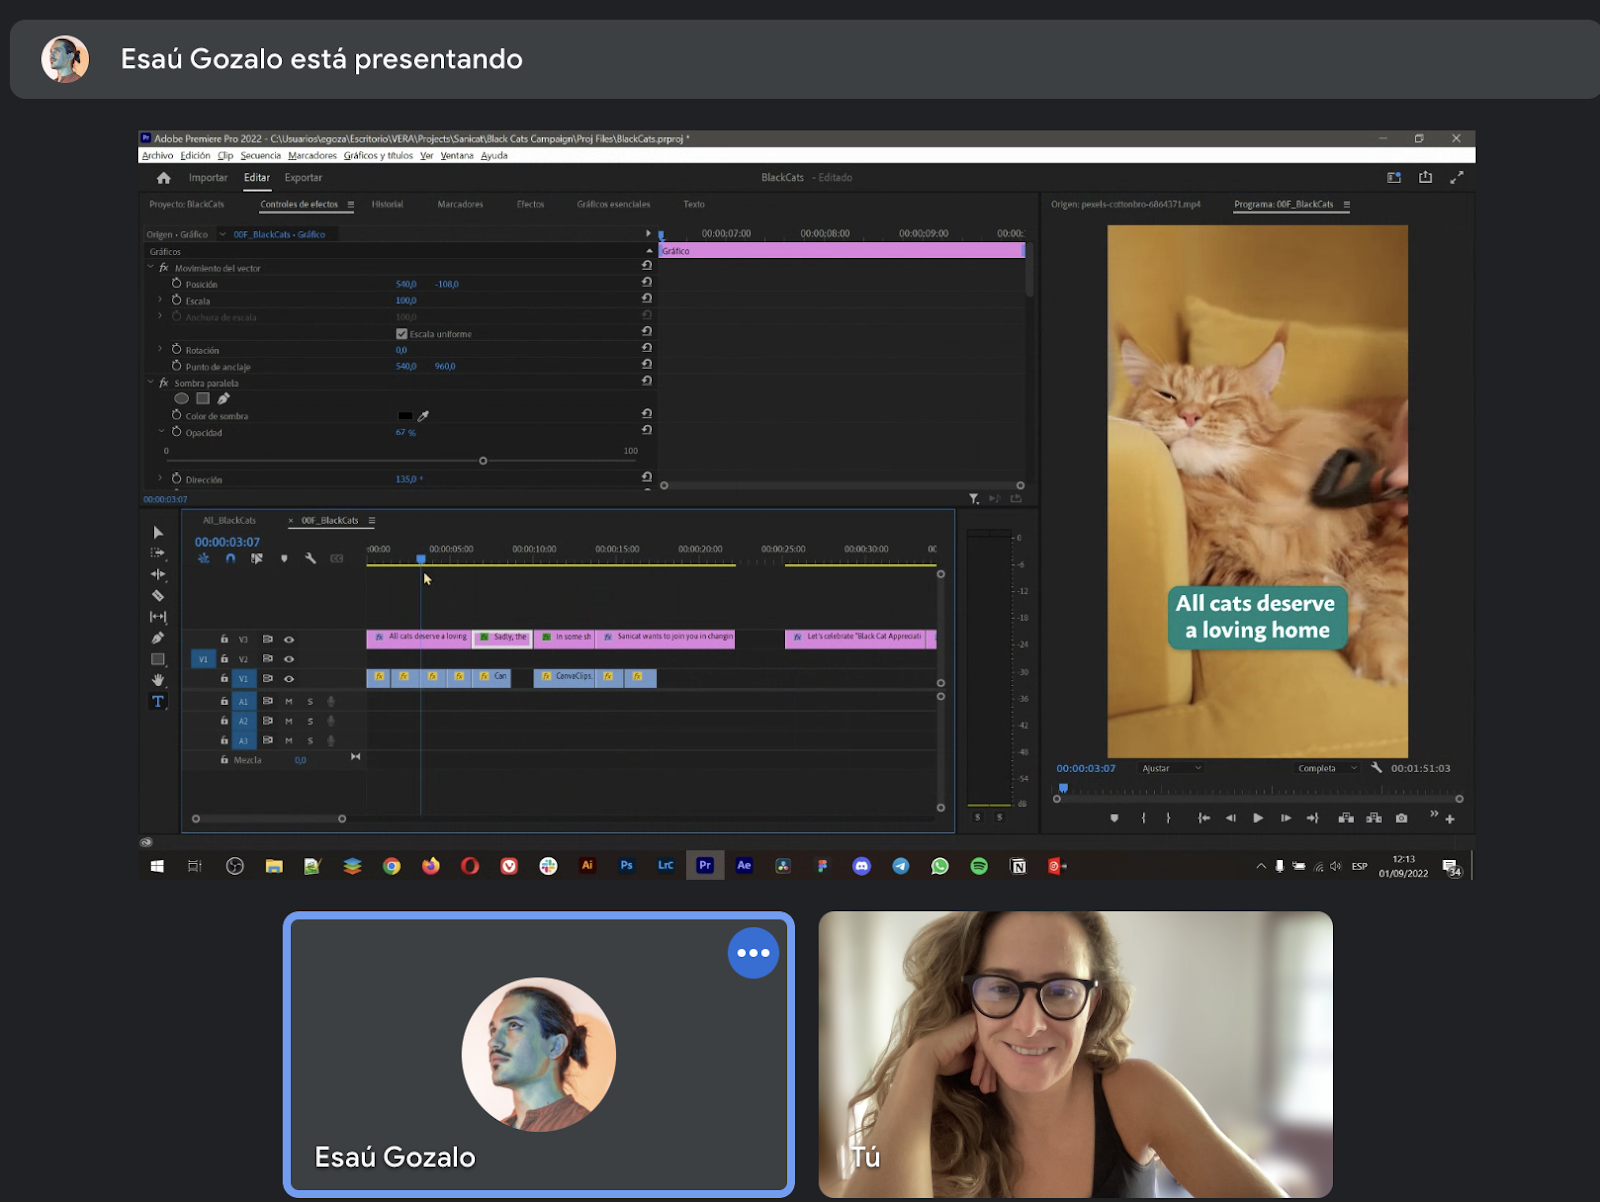The width and height of the screenshot is (1600, 1202).
Task: Pick the free-draw bezier mask pen
Action: tap(224, 399)
